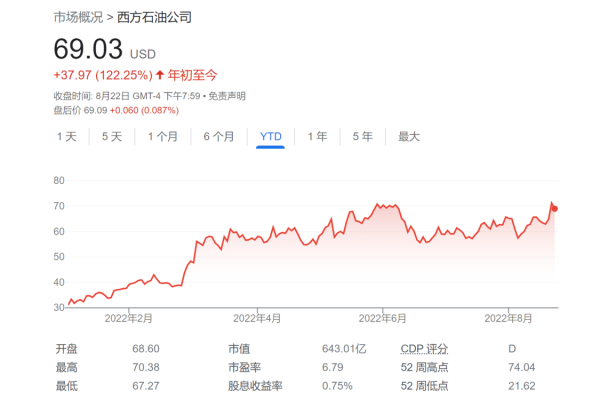Click the CDP score value D

512,349
